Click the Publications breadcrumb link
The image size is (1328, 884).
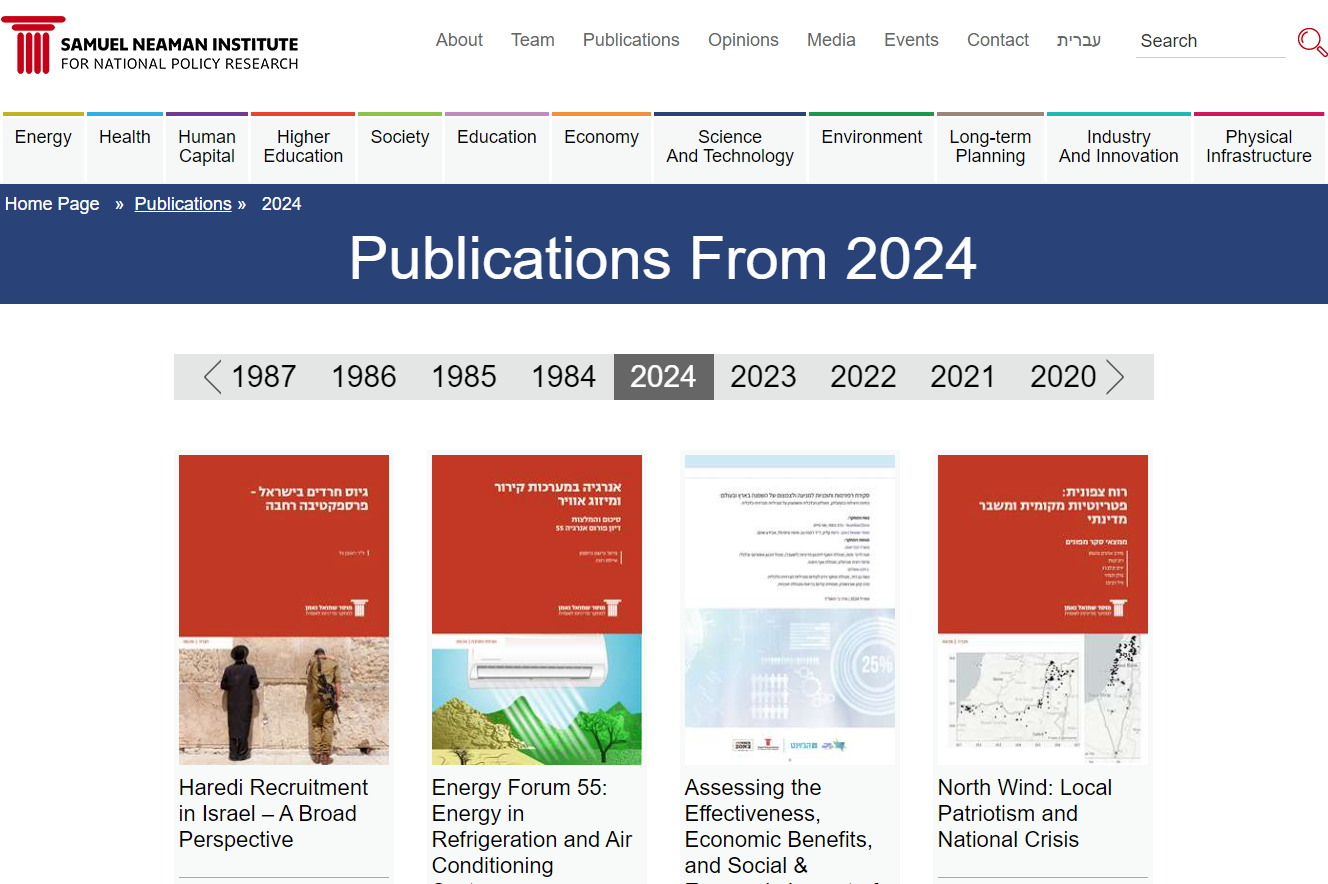click(183, 204)
